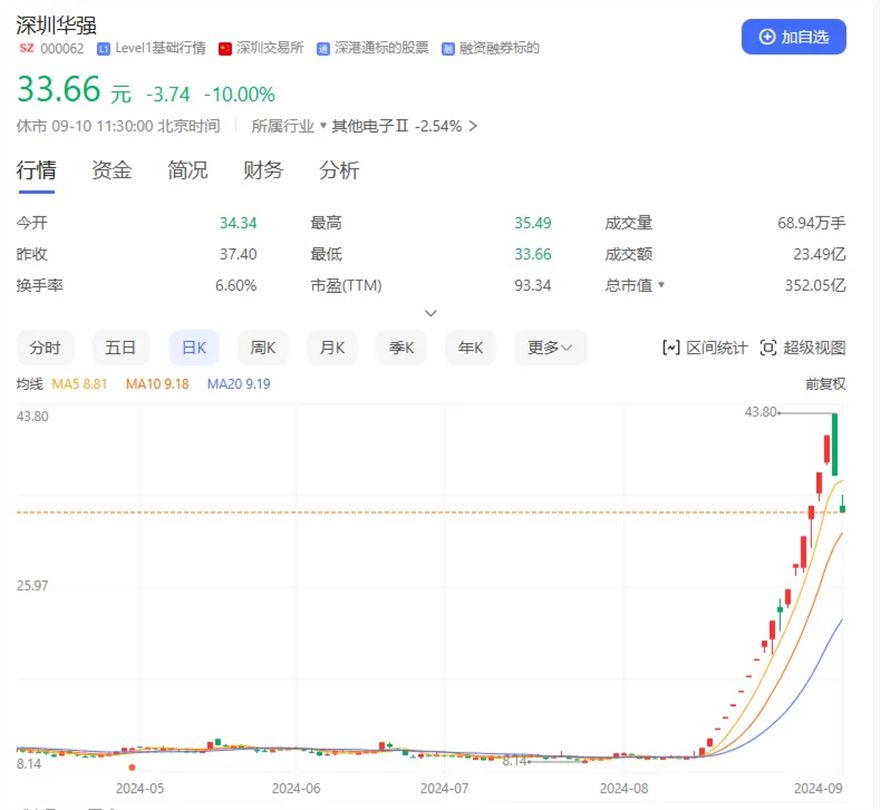Viewport: 880px width, 810px height.
Task: Expand more quote details chevron
Action: click(431, 314)
